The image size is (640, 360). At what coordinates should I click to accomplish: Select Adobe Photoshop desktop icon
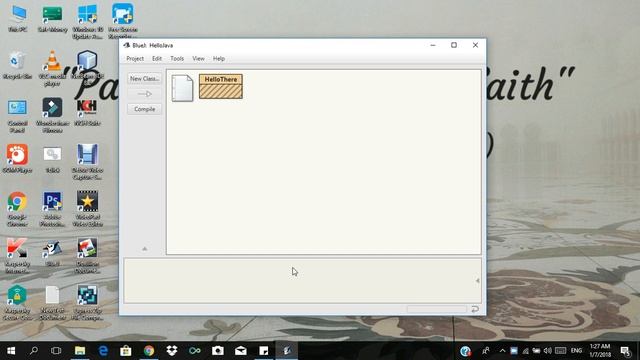point(52,209)
